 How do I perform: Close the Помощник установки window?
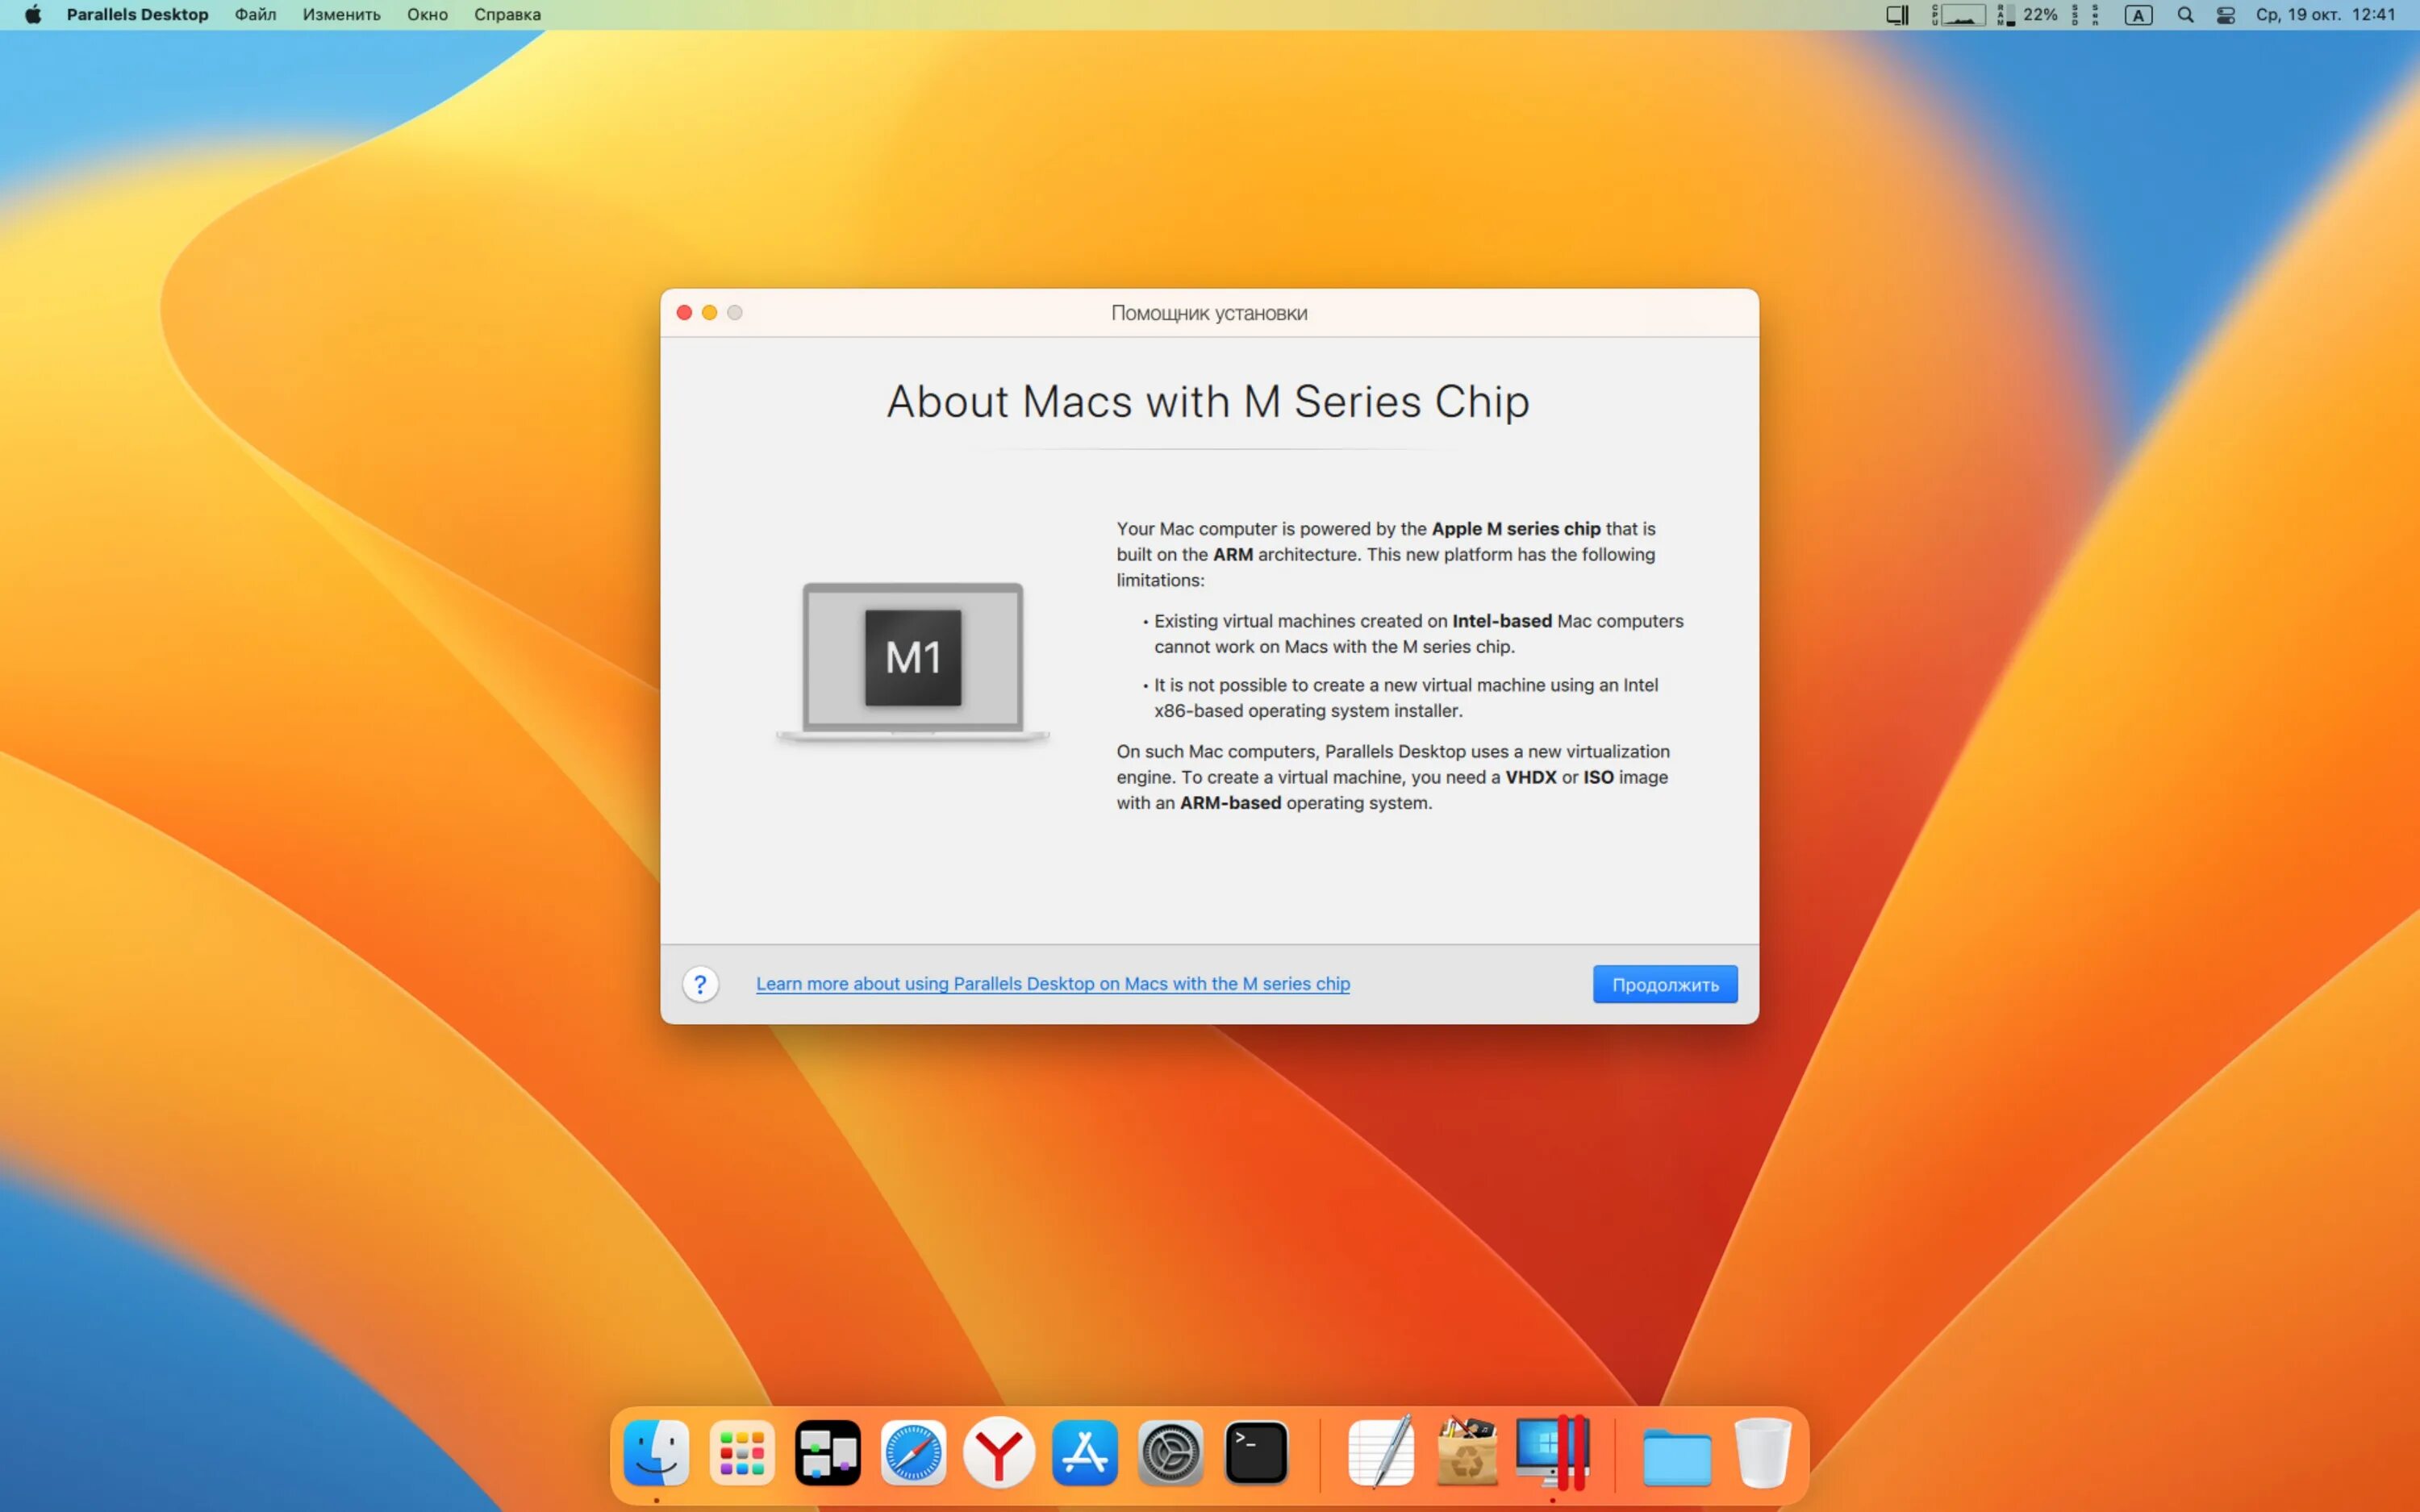[684, 313]
